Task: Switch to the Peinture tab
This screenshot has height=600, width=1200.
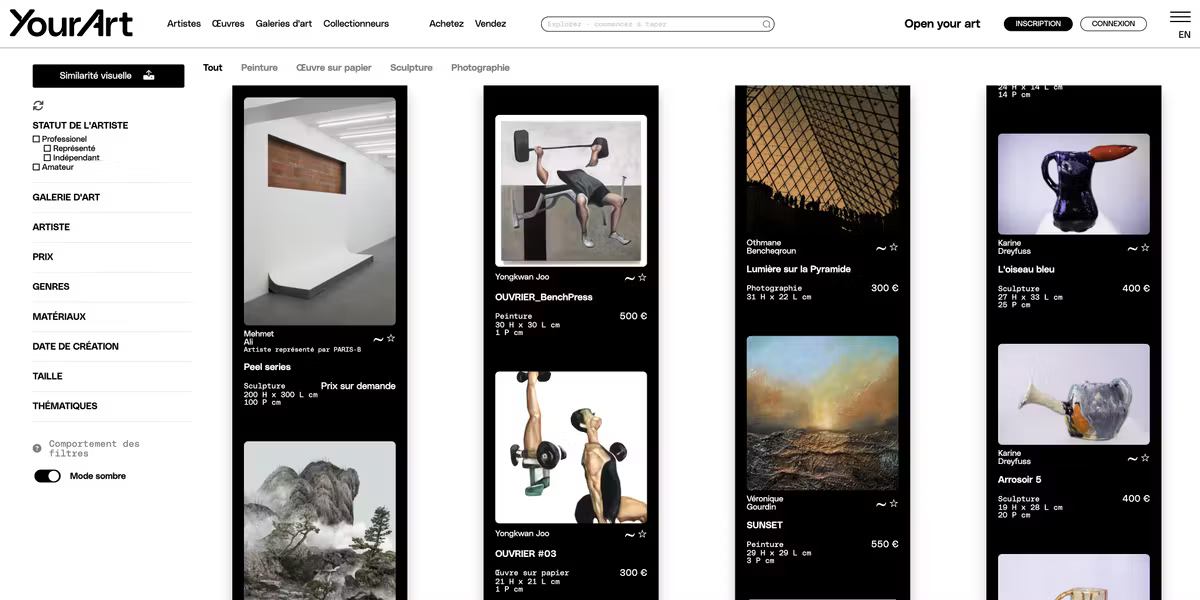Action: tap(259, 68)
